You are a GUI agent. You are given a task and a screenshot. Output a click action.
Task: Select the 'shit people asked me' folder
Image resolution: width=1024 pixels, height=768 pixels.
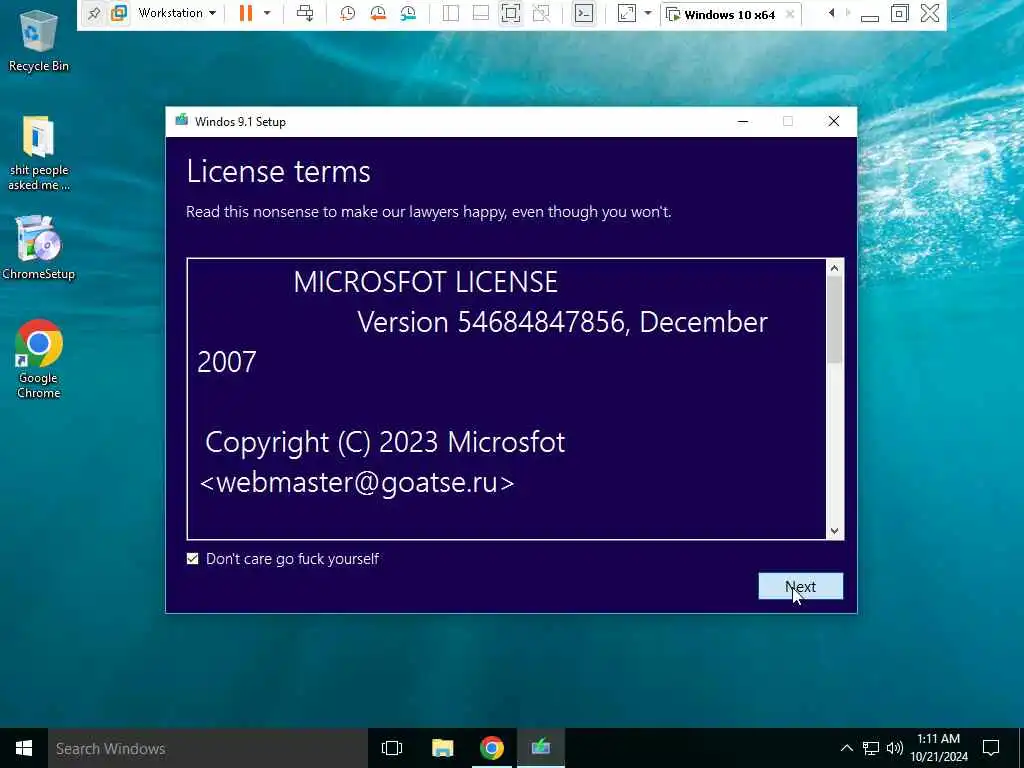click(39, 153)
